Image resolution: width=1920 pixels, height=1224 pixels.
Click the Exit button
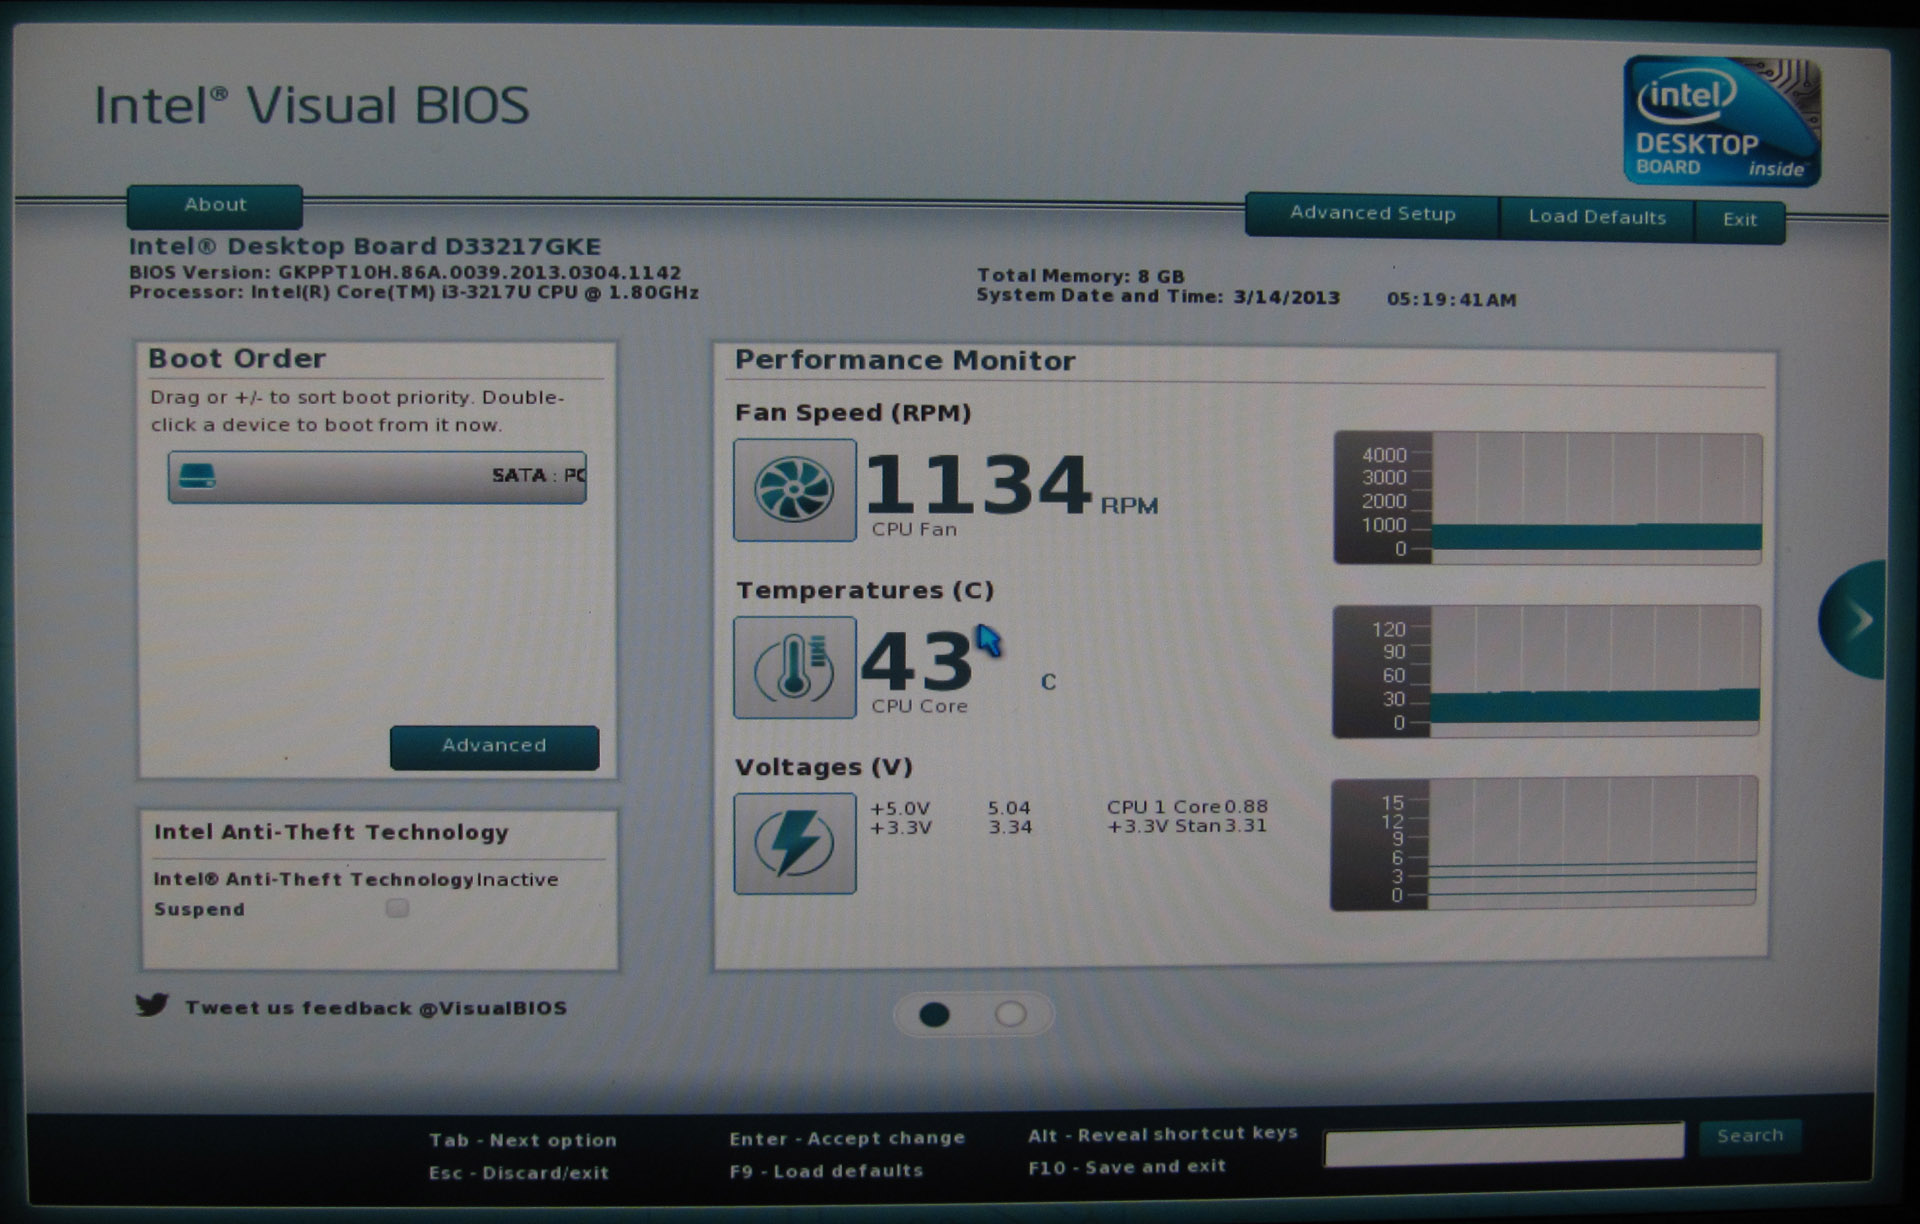coord(1740,220)
